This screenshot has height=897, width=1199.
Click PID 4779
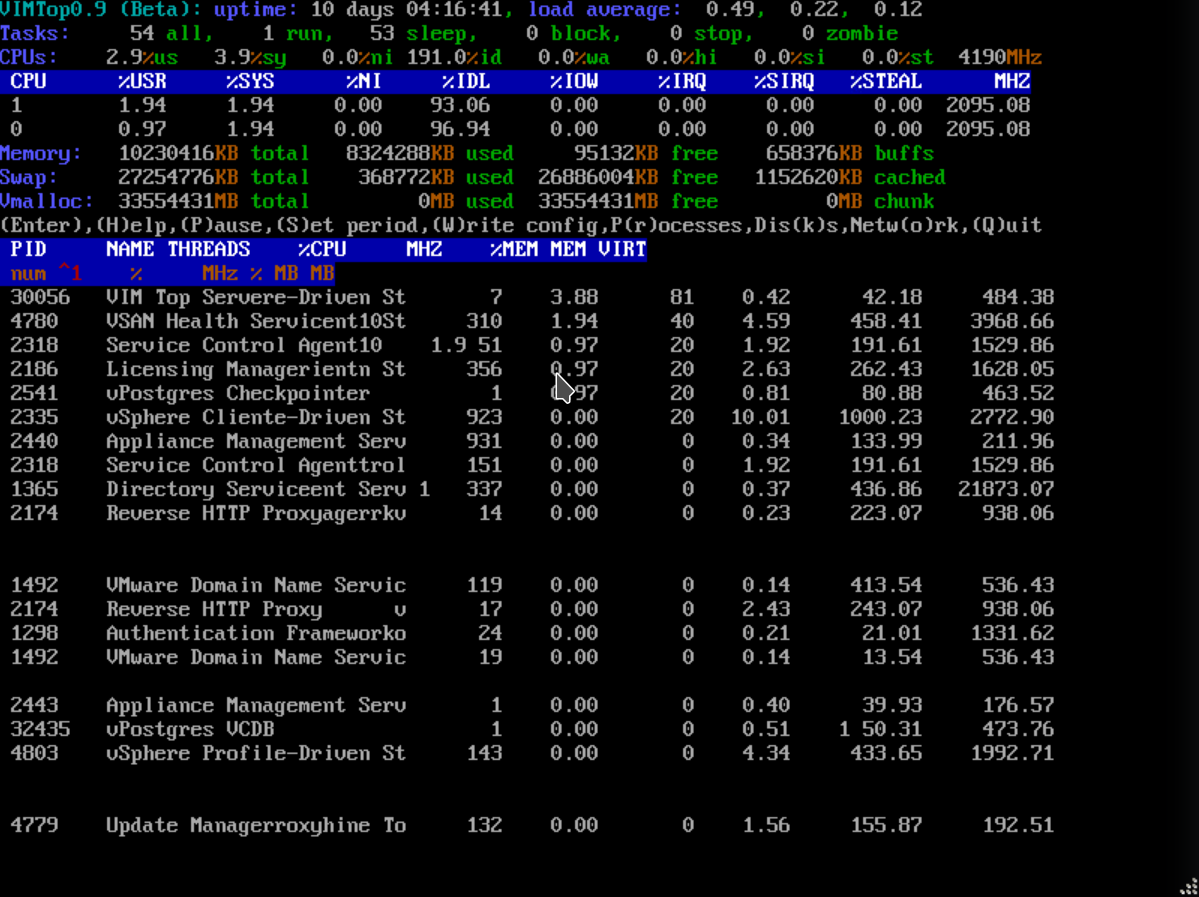[34, 825]
